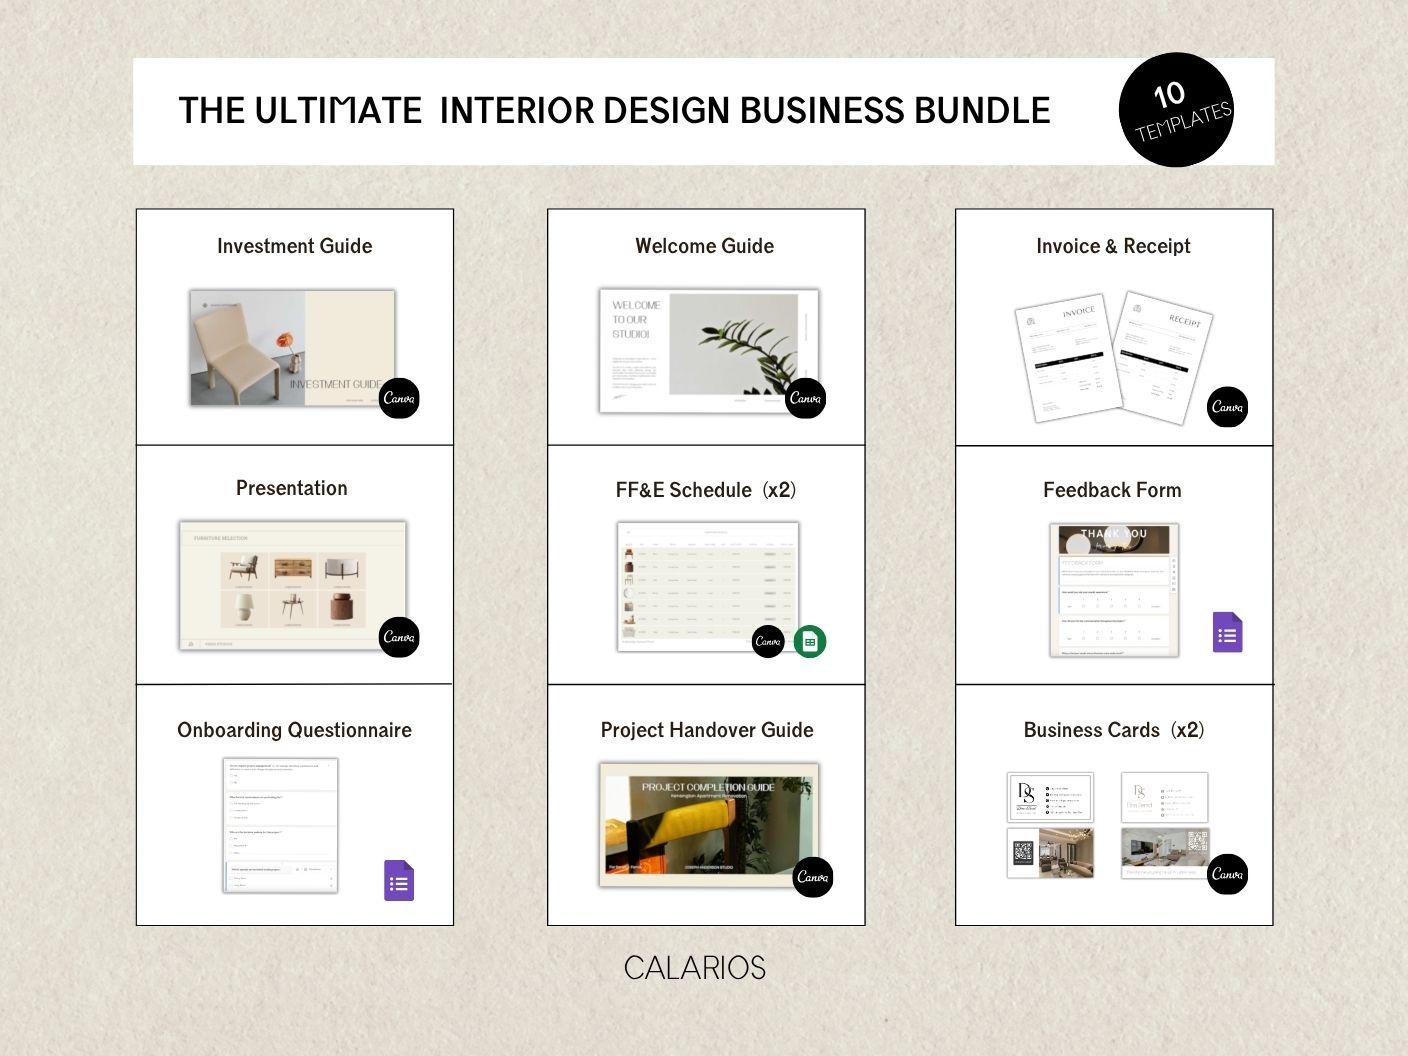The height and width of the screenshot is (1056, 1408).
Task: Open the FF&E Schedule spreadsheet thumbnail
Action: [708, 586]
